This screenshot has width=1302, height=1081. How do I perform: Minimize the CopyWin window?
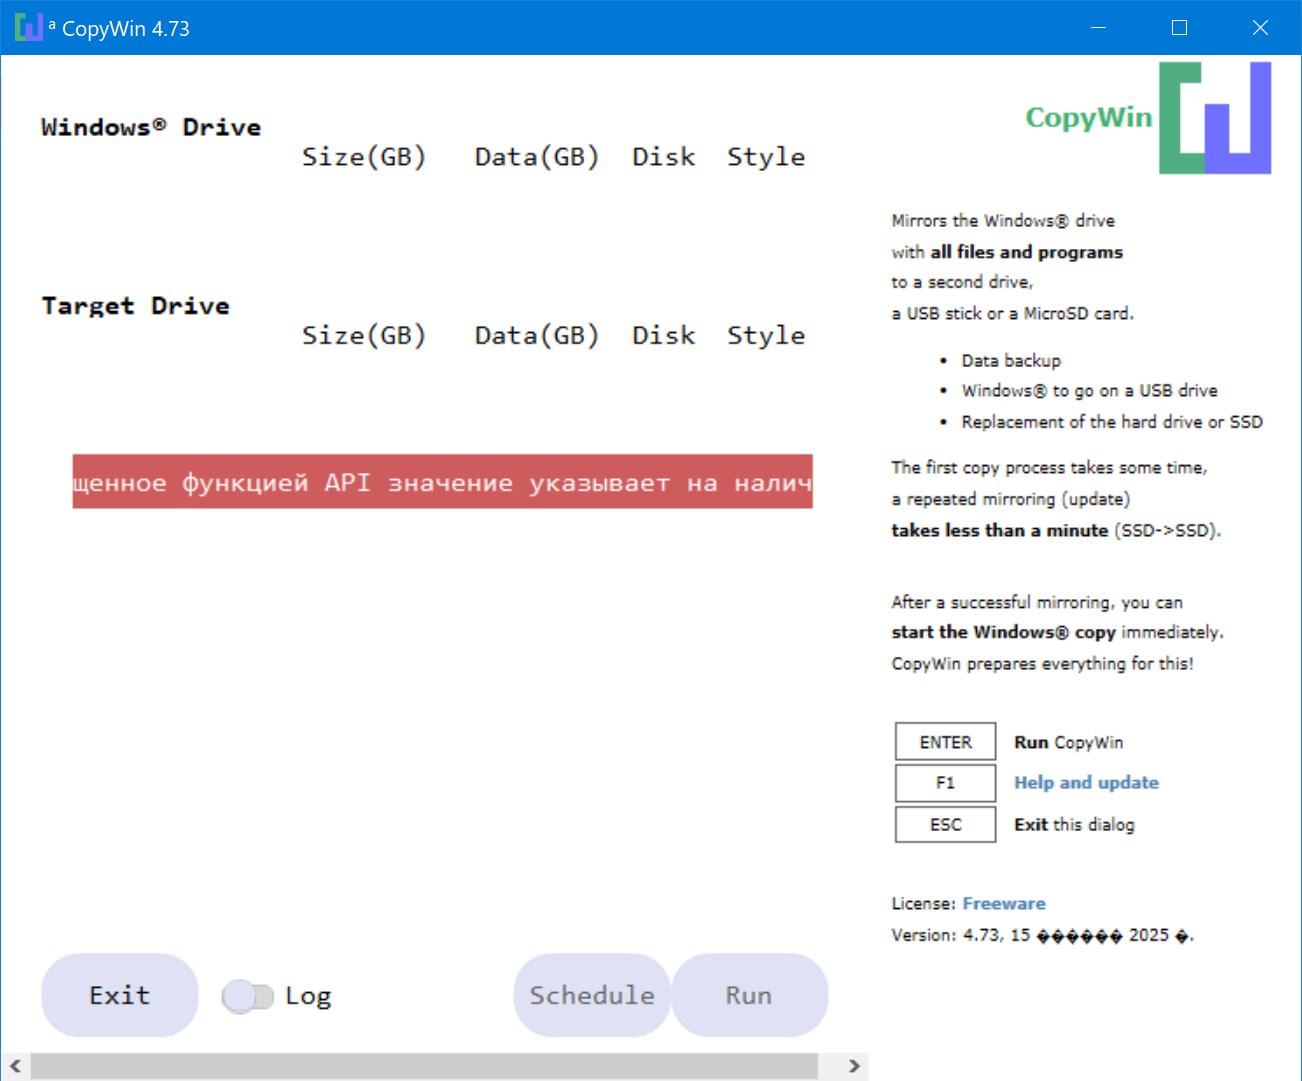1098,28
